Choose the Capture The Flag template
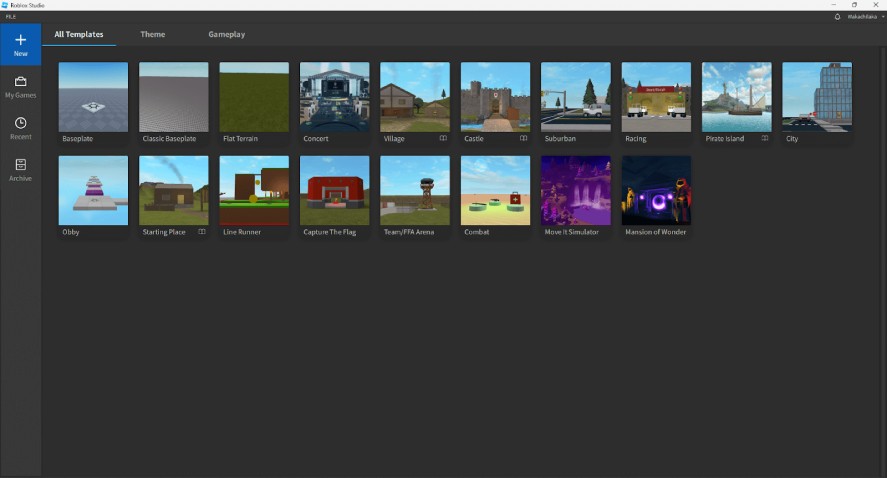Screen dimensions: 887x478 (x=334, y=191)
